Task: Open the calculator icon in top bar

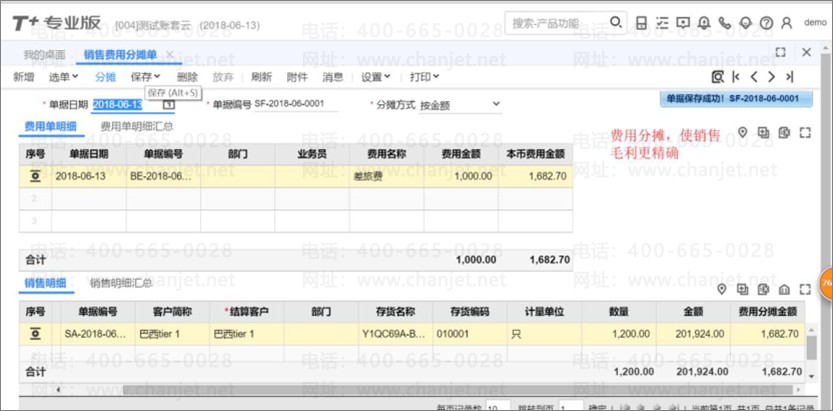Action: [x=642, y=23]
